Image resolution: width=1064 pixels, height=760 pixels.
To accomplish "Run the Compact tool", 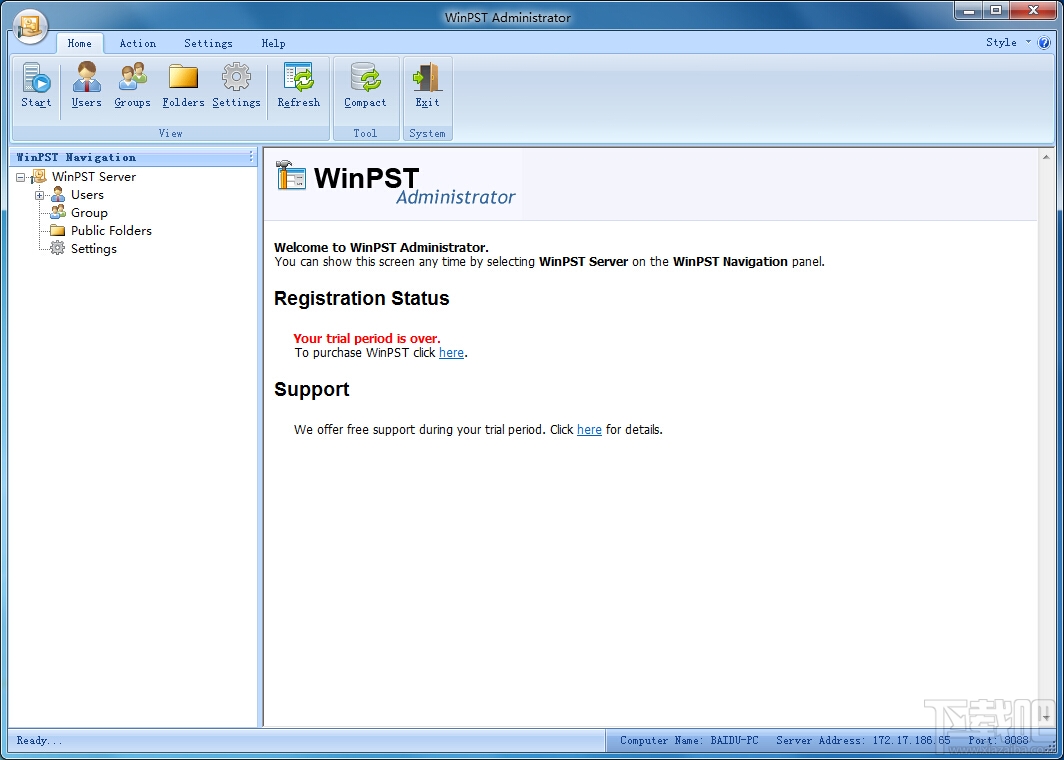I will 365,86.
